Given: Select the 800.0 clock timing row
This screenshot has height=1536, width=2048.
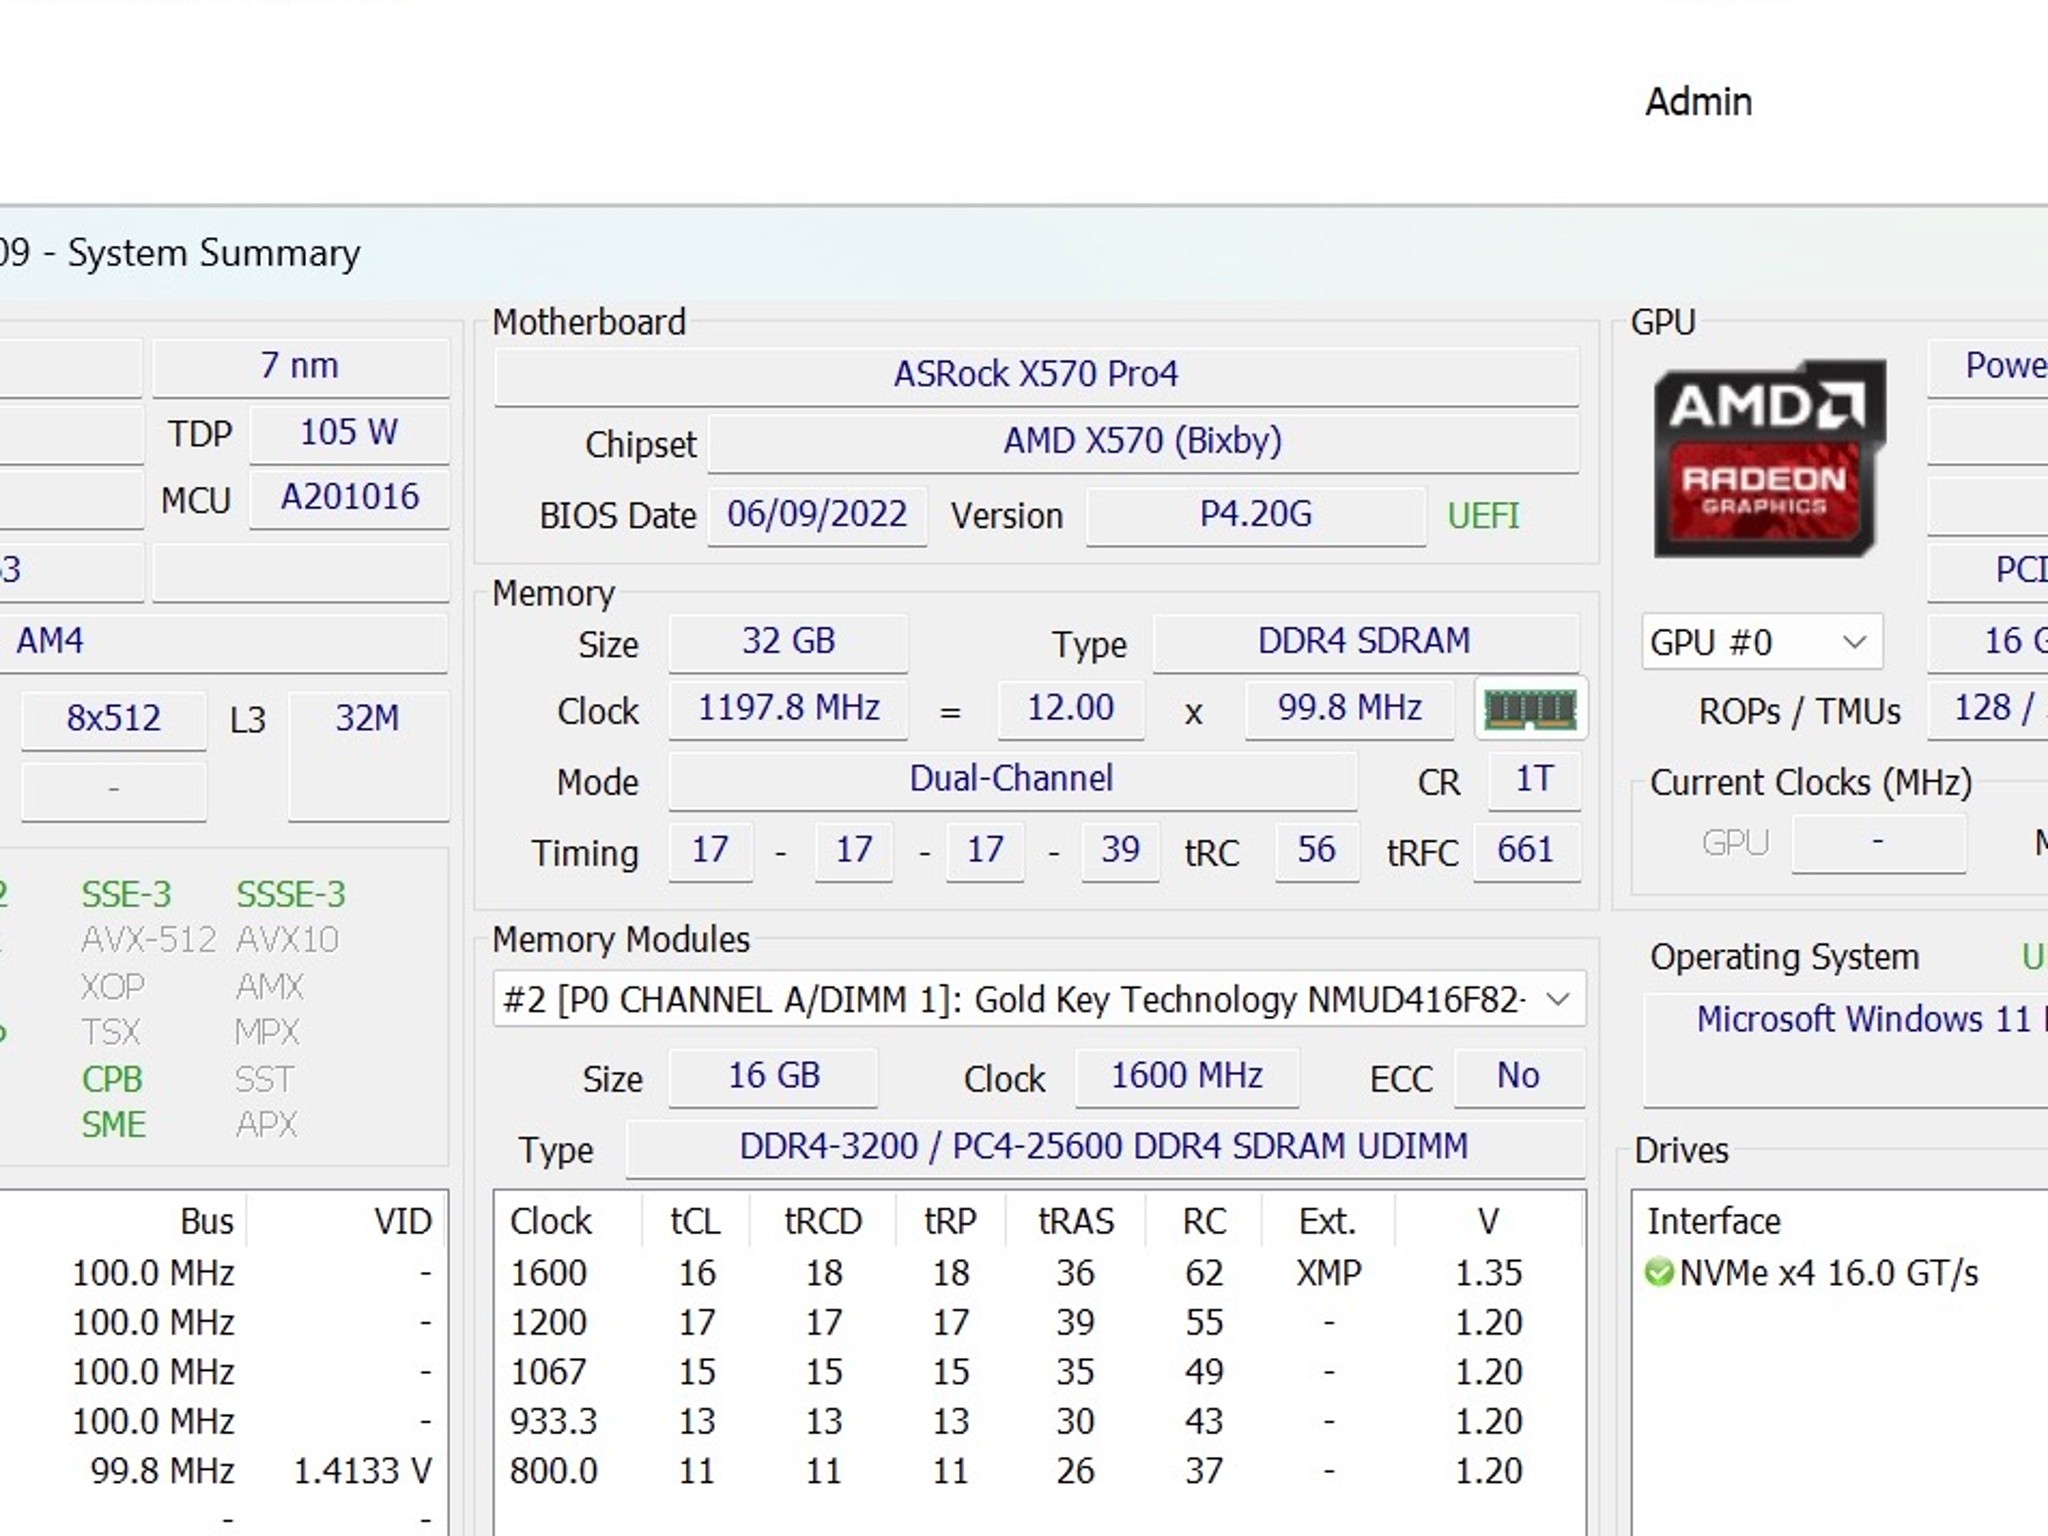Looking at the screenshot, I should [1039, 1471].
